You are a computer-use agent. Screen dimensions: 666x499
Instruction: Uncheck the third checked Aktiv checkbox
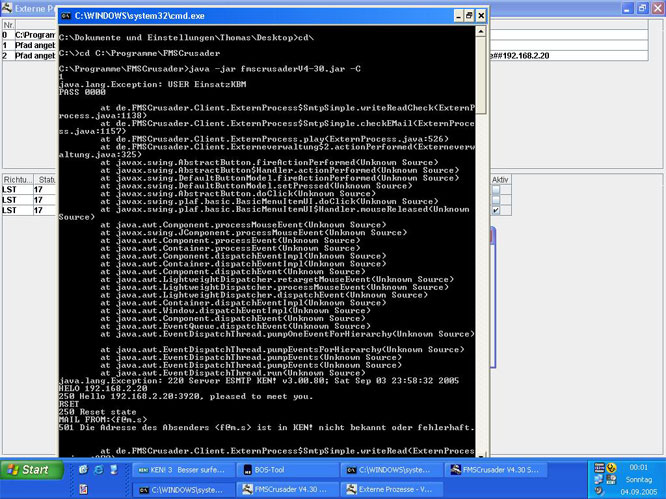click(x=496, y=211)
